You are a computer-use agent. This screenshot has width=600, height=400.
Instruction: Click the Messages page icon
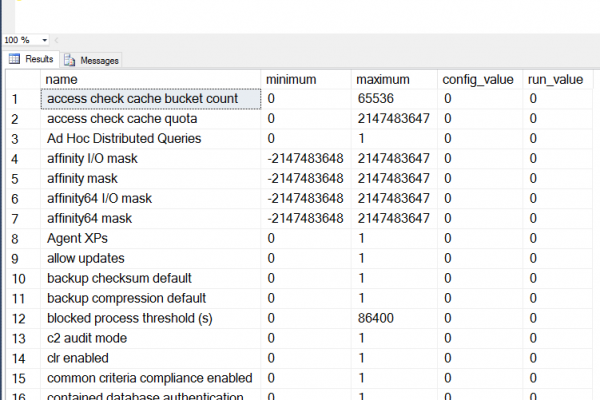(x=70, y=60)
